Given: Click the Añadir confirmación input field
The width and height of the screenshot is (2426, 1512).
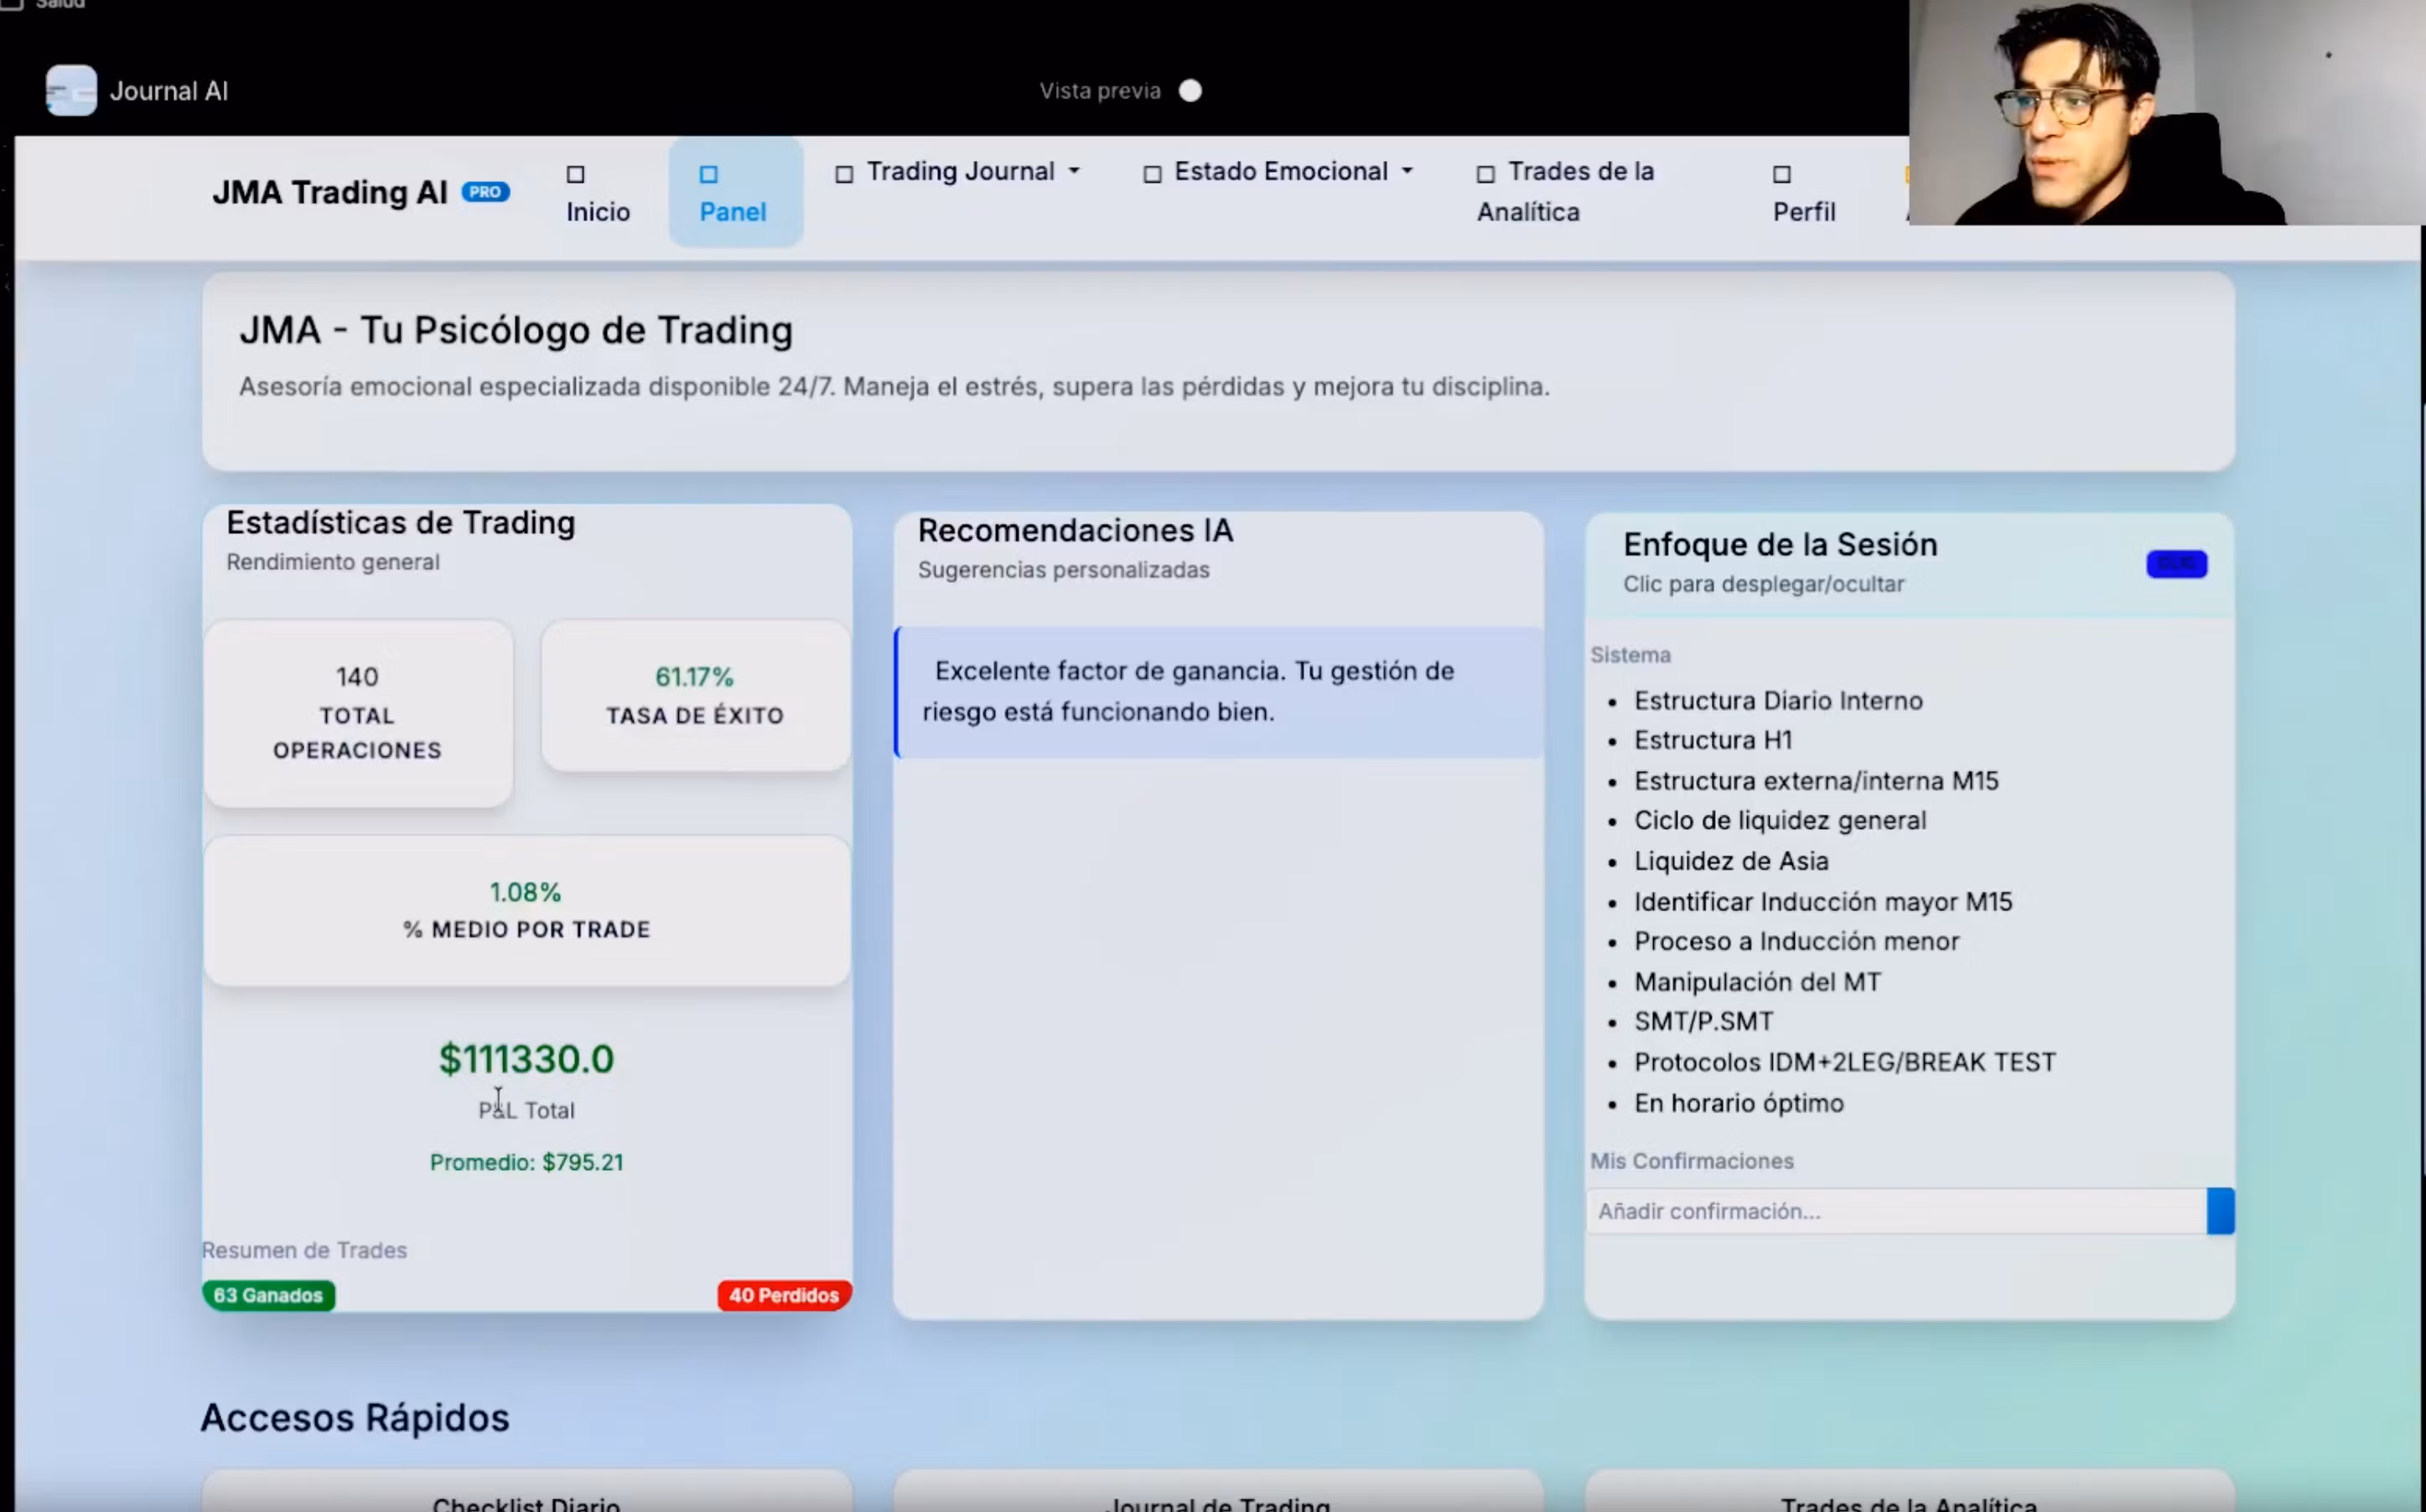Looking at the screenshot, I should tap(1895, 1211).
